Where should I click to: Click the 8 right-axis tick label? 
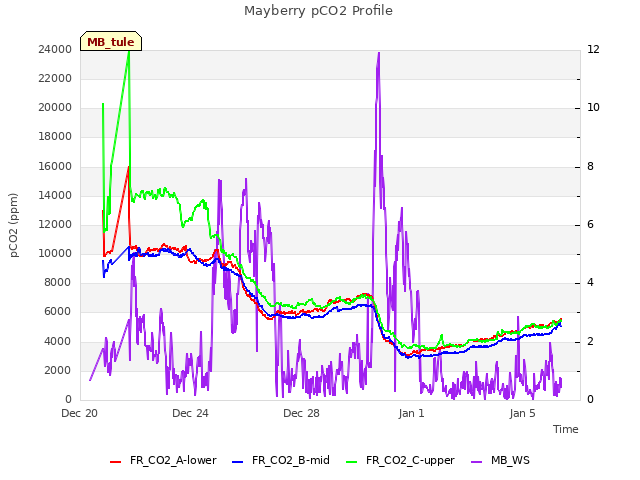coord(591,167)
